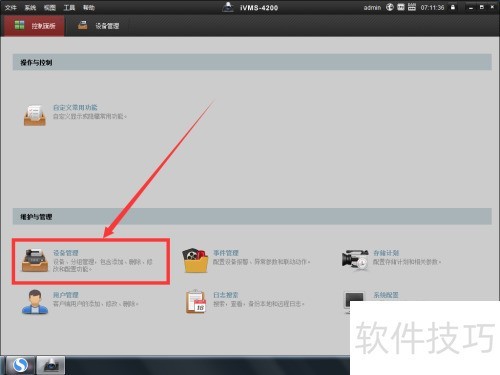Open the 日志搜索 clipboard calendar icon
The width and height of the screenshot is (500, 375).
pos(196,302)
